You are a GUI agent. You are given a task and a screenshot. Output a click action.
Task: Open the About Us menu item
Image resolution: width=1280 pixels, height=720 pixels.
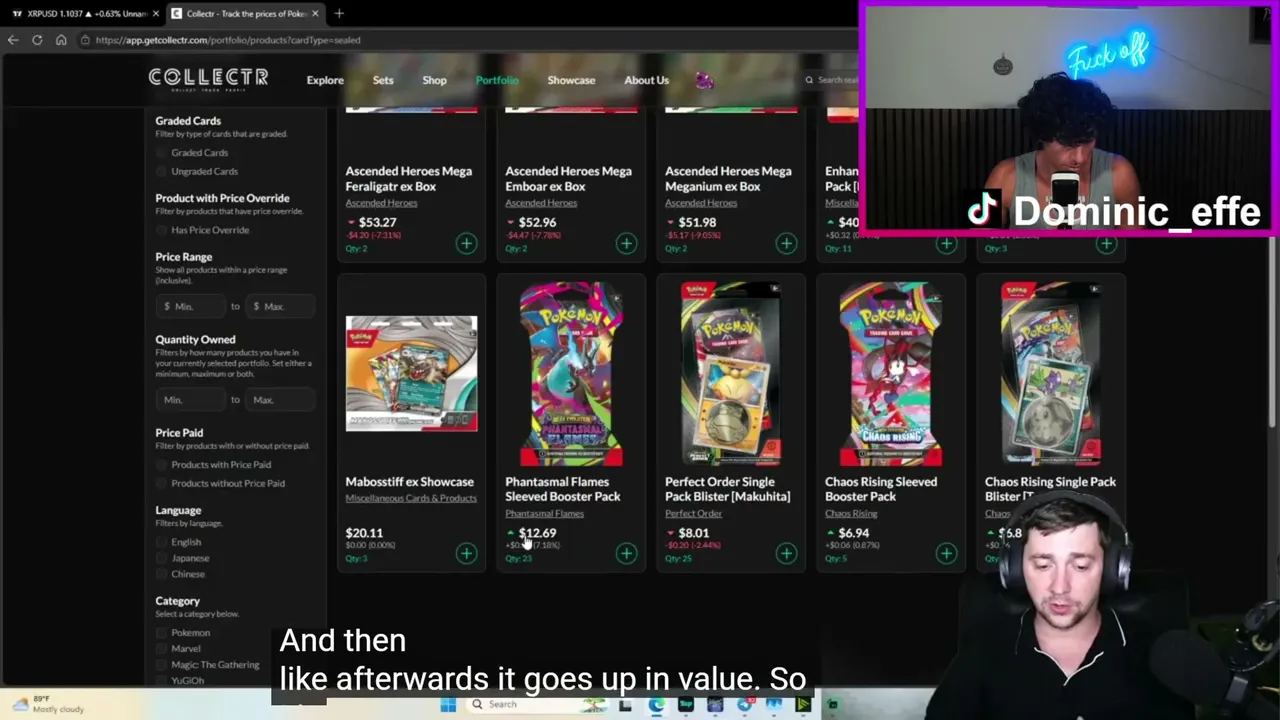pyautogui.click(x=646, y=80)
